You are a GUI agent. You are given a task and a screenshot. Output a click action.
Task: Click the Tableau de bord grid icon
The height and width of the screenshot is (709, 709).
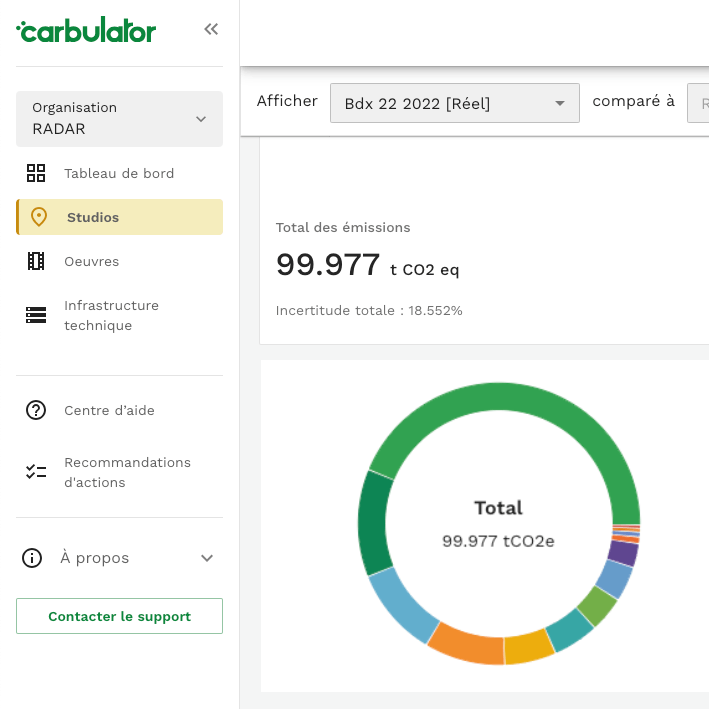tap(36, 173)
